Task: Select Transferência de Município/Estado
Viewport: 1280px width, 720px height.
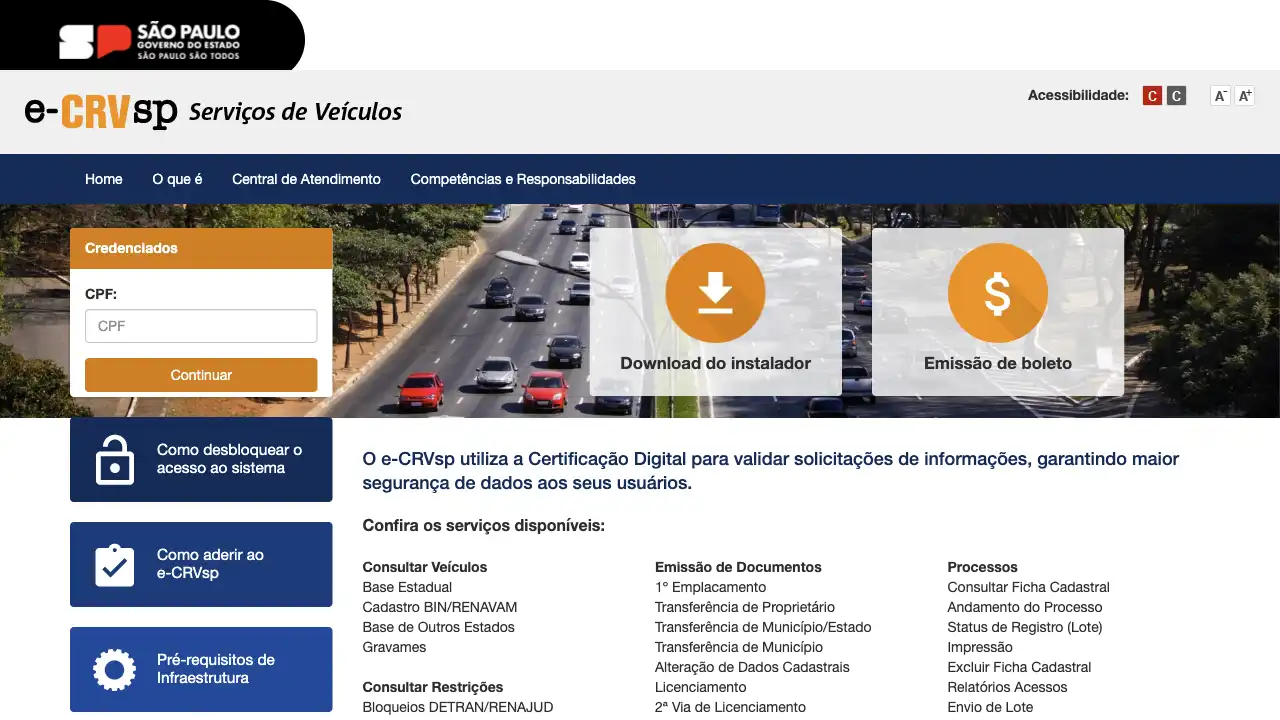Action: click(x=763, y=627)
